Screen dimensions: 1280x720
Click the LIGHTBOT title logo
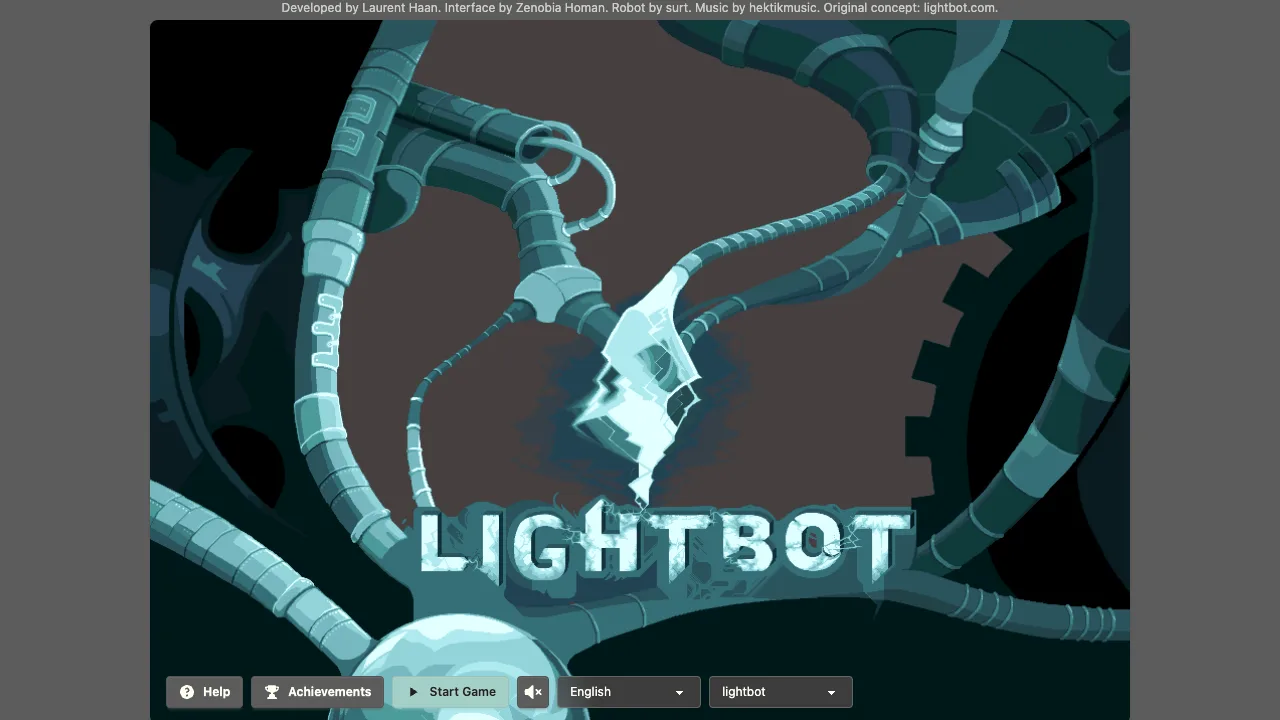(665, 545)
